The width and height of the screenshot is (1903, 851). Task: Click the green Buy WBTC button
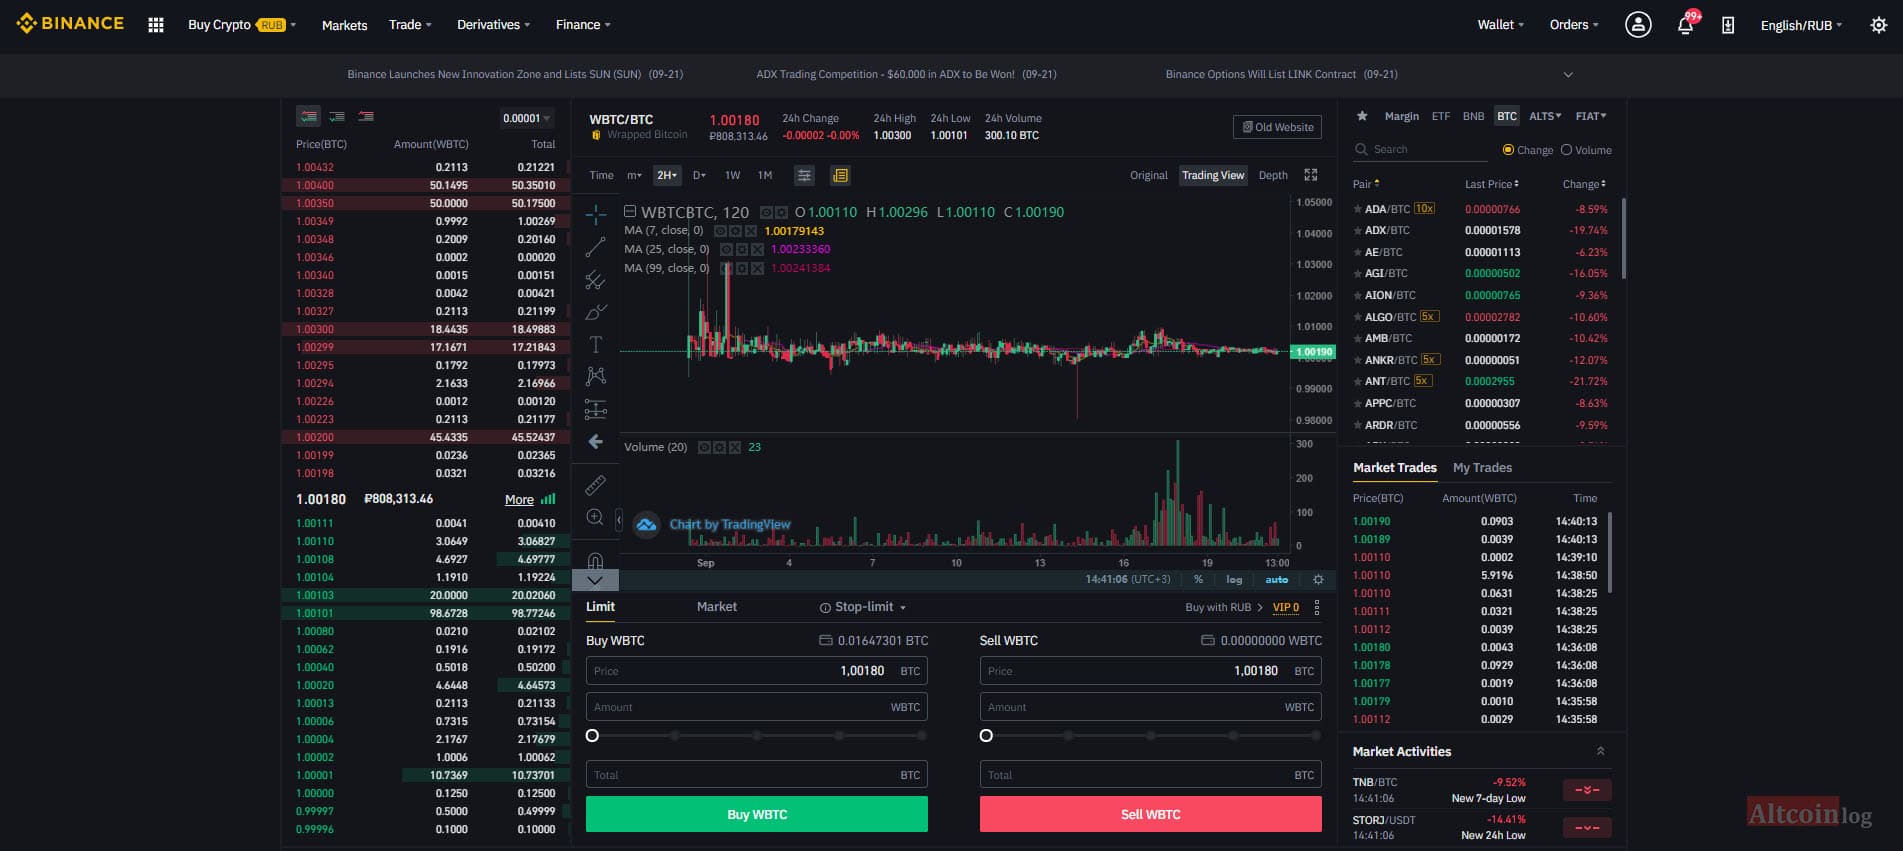click(757, 814)
